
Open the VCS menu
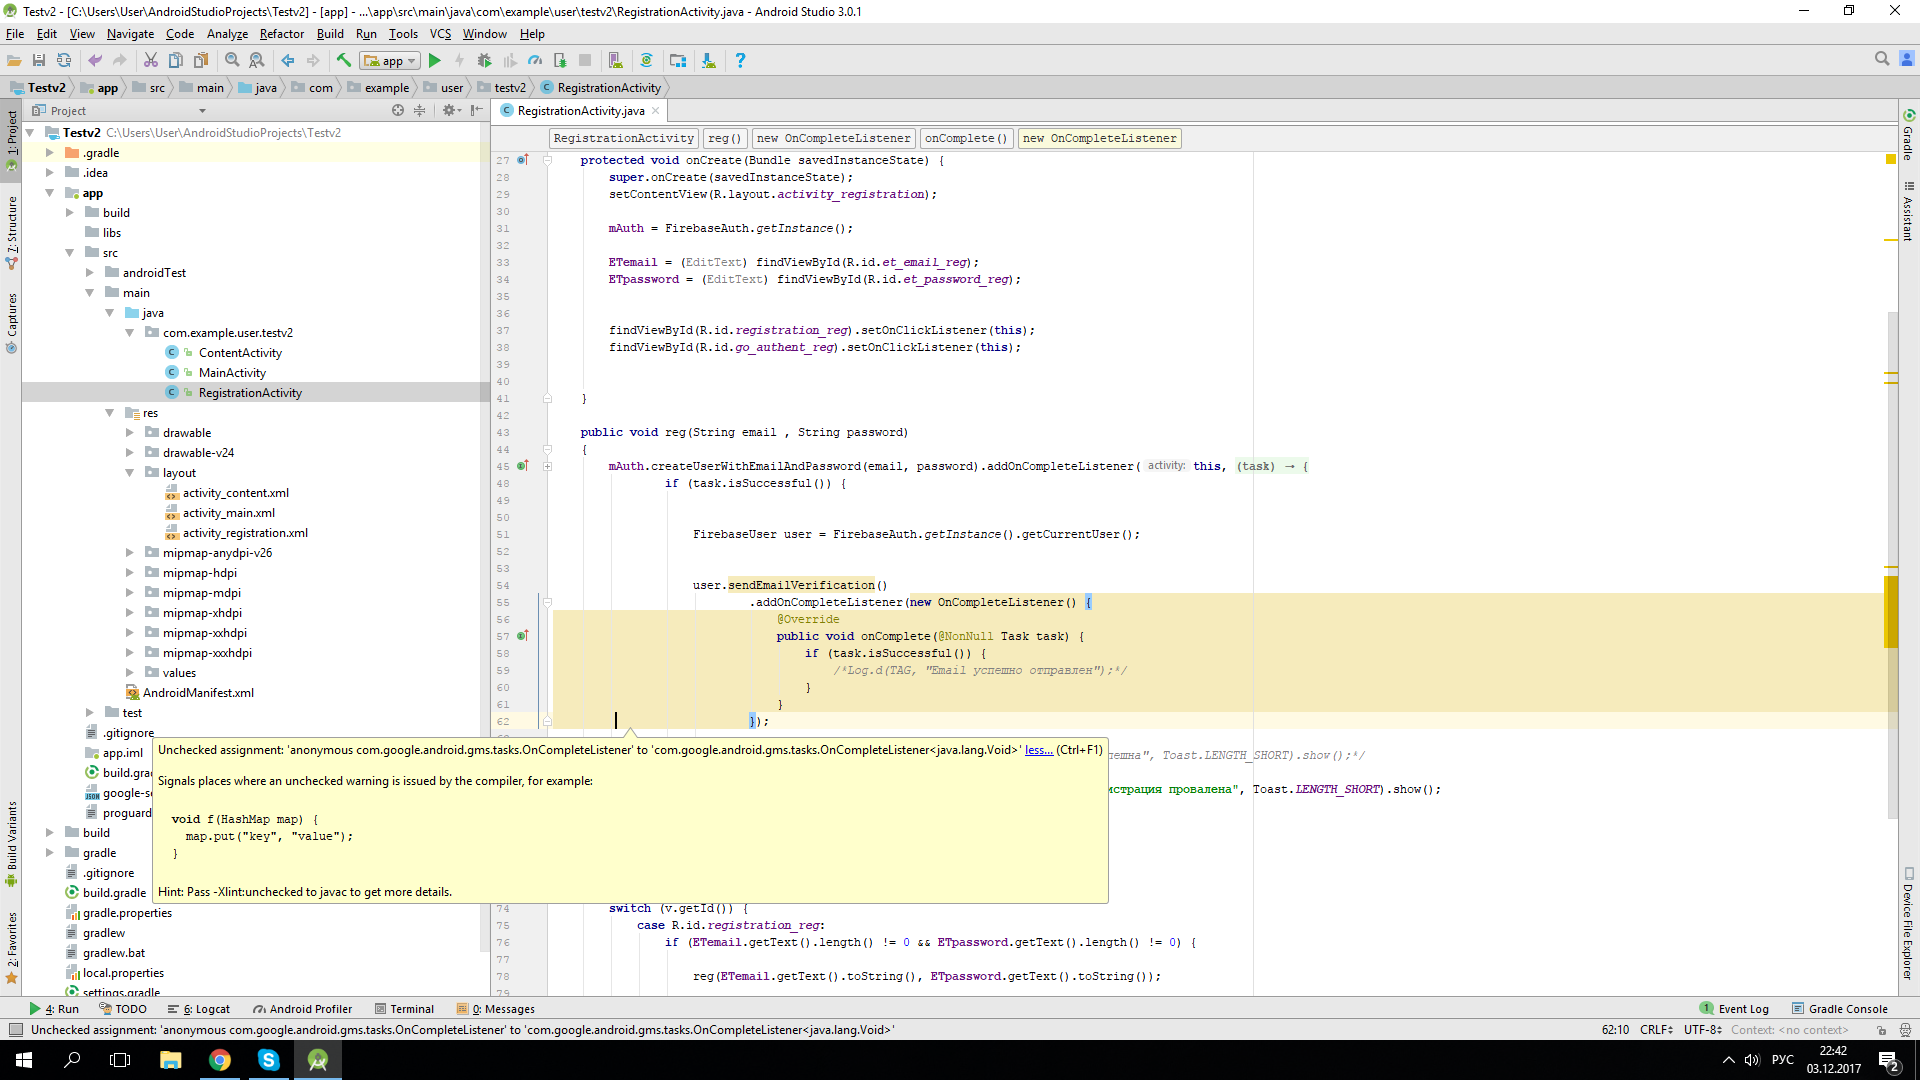[x=440, y=34]
